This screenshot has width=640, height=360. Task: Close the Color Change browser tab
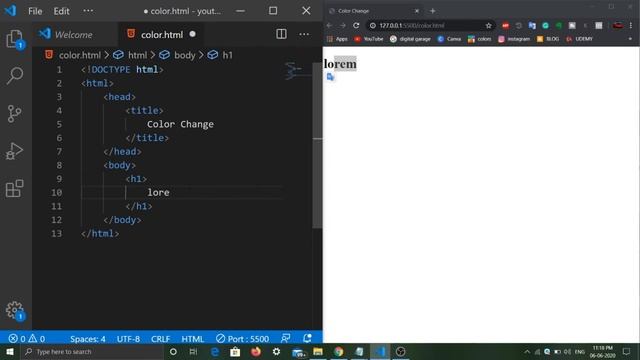pyautogui.click(x=417, y=11)
